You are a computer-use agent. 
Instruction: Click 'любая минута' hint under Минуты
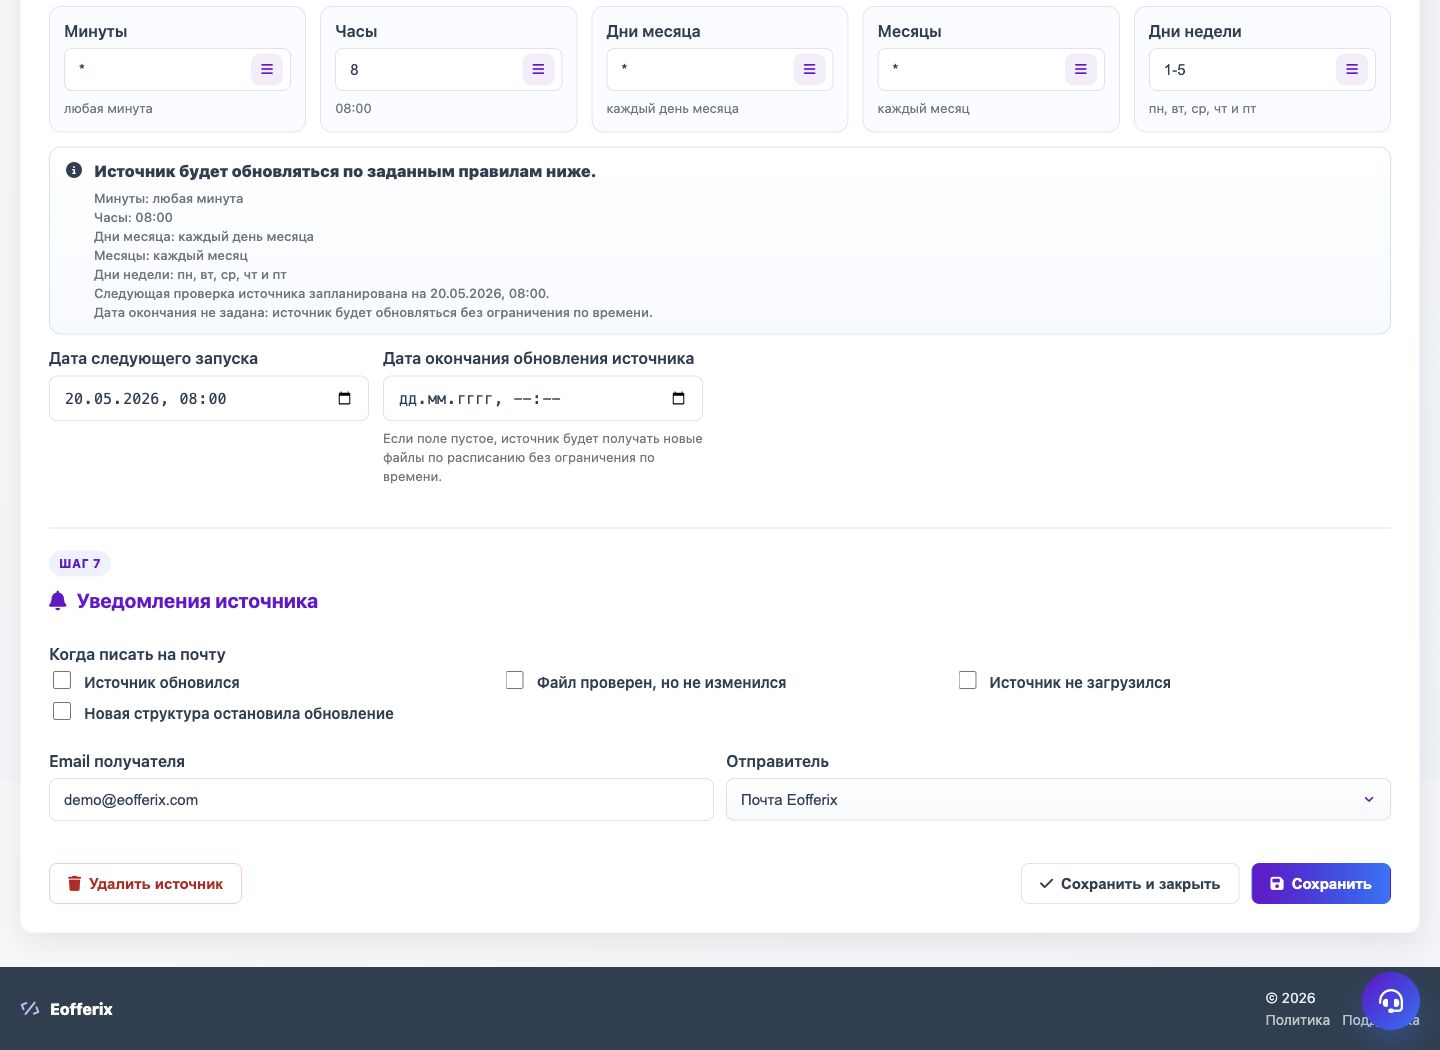[x=108, y=108]
